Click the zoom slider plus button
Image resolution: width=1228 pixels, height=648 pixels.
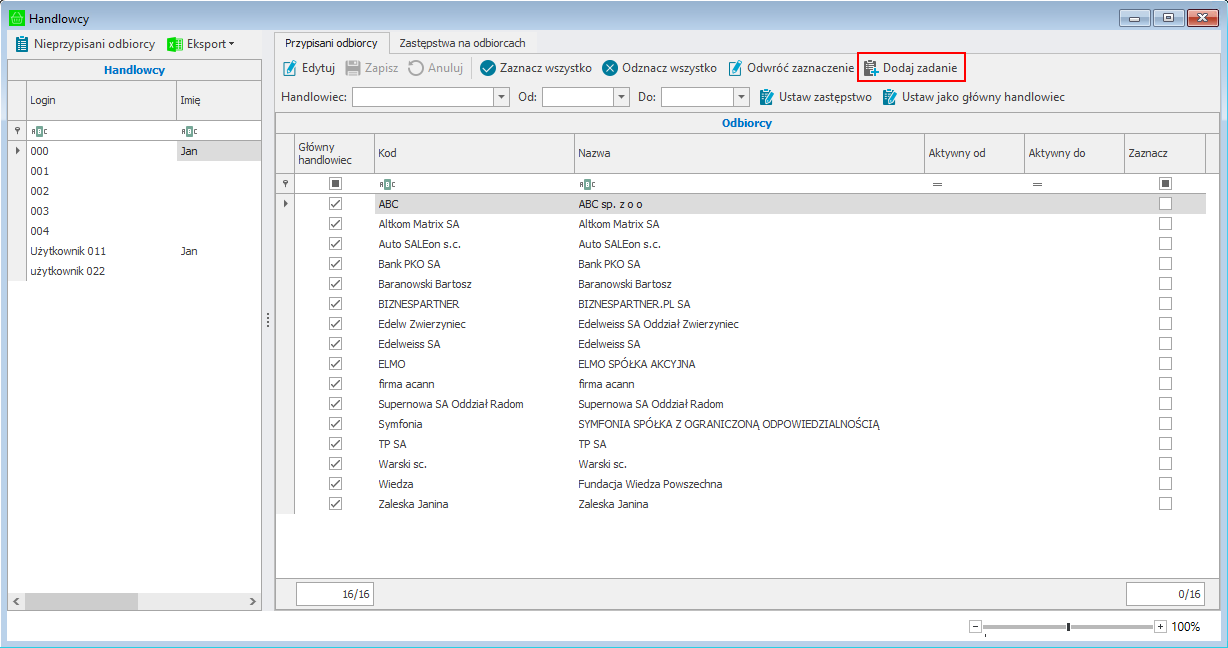(1160, 626)
